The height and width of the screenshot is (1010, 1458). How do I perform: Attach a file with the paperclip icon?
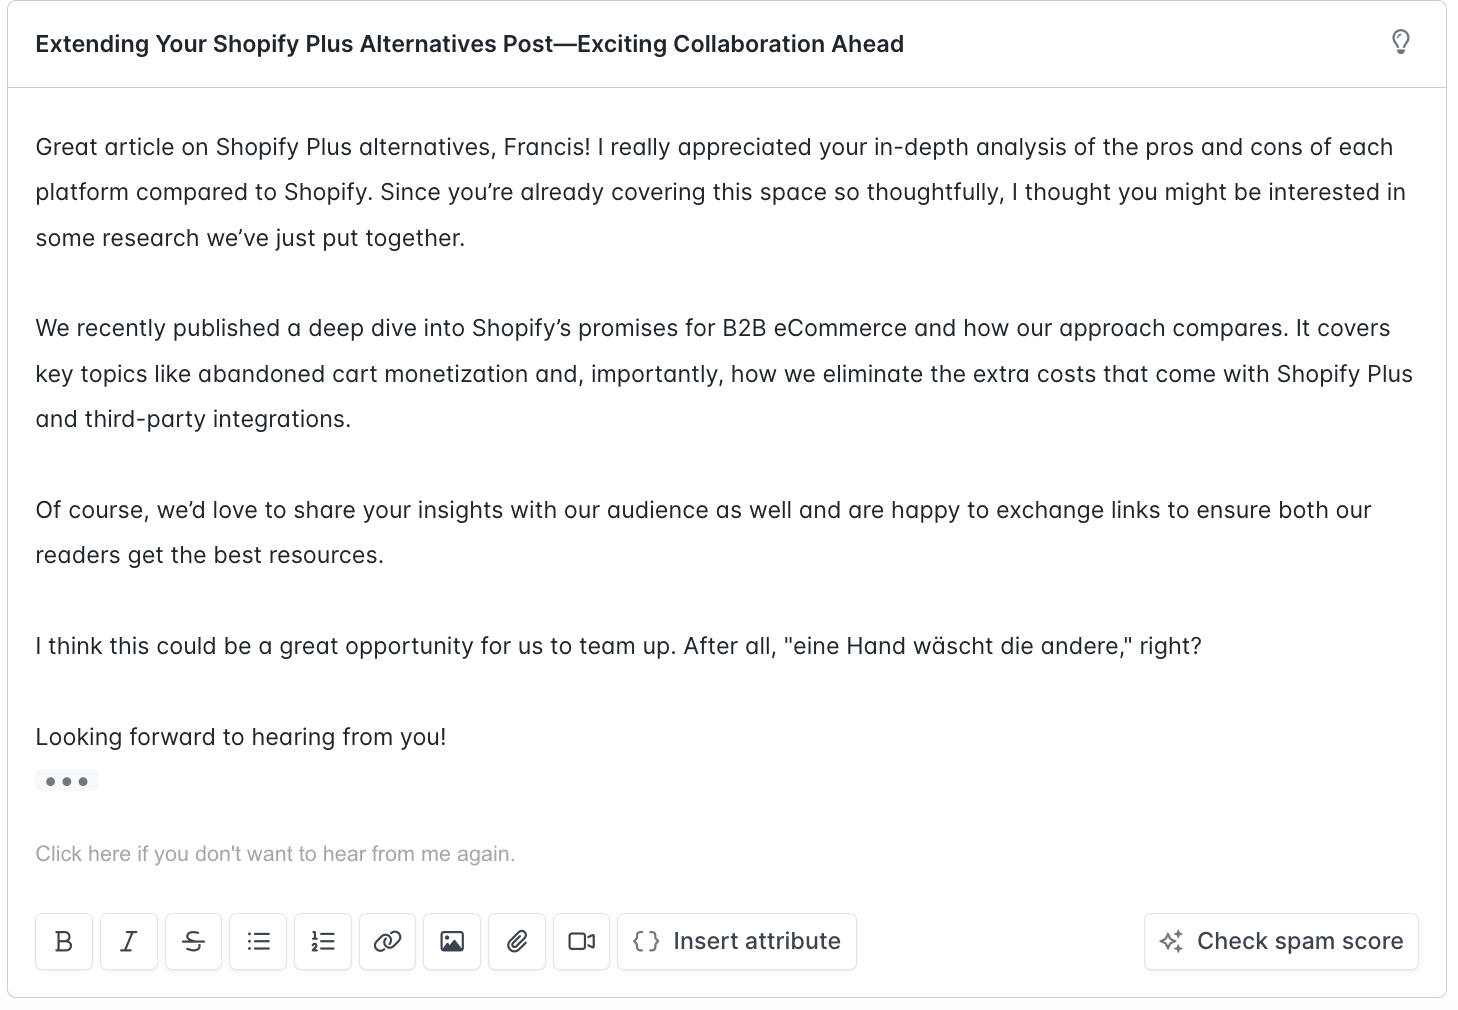pyautogui.click(x=517, y=941)
